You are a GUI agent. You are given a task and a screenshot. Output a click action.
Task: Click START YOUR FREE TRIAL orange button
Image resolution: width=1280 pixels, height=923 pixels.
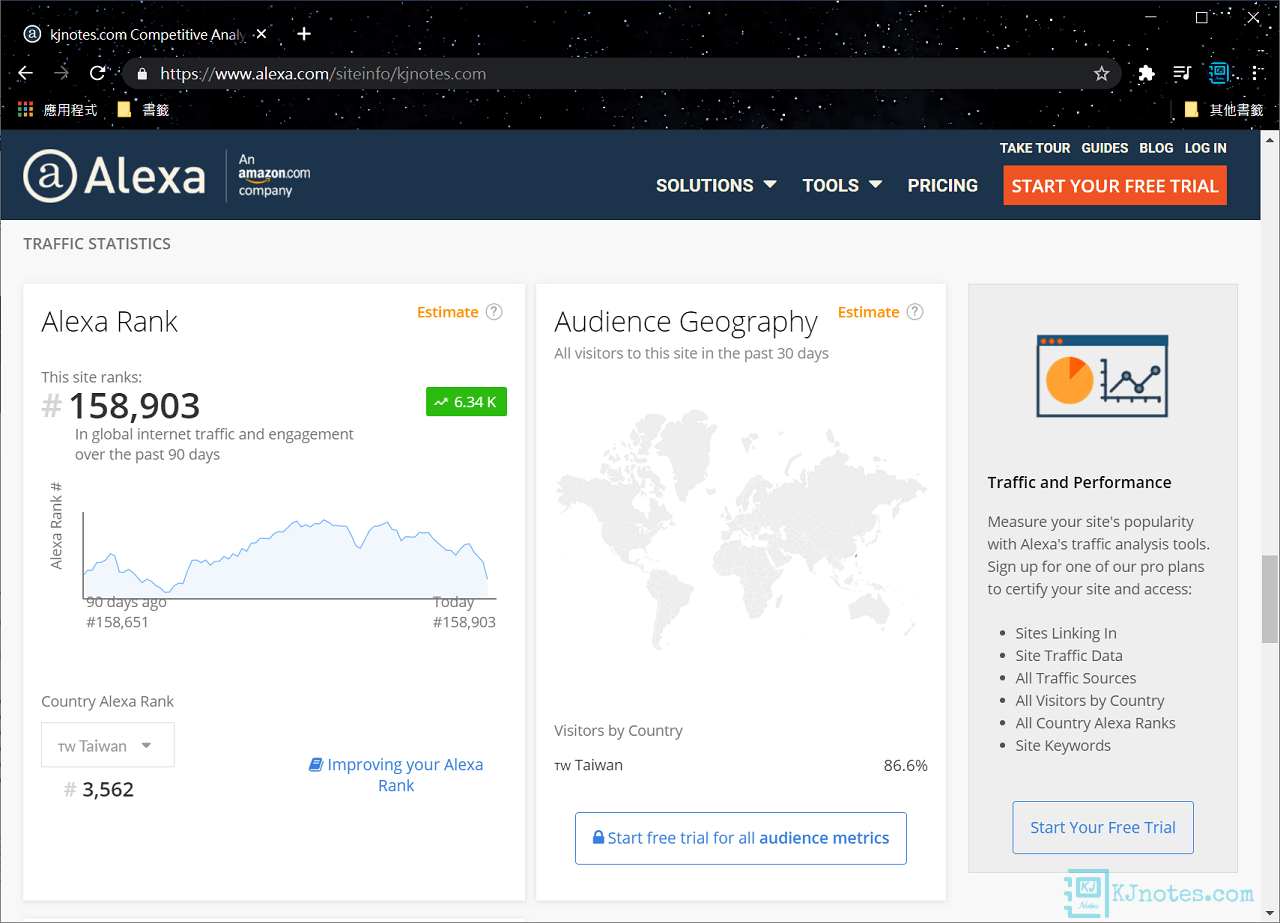[1115, 186]
